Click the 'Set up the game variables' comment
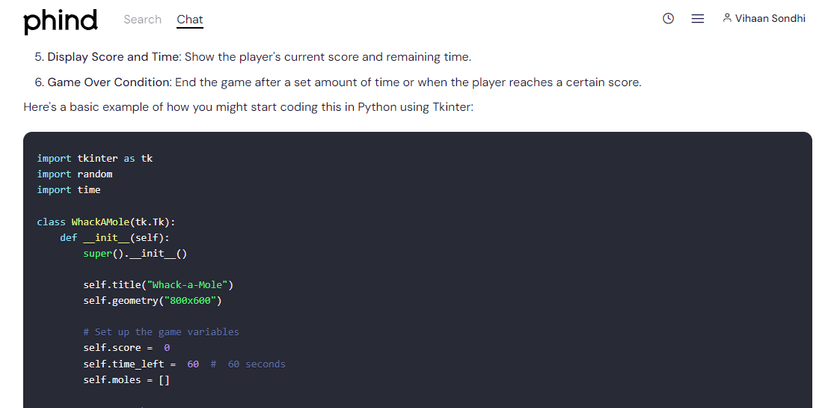This screenshot has width=828, height=408. (161, 332)
